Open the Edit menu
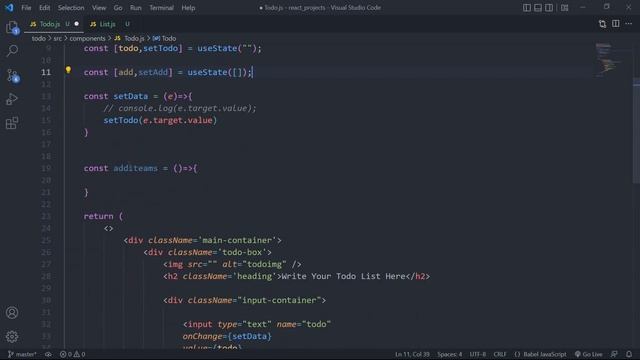This screenshot has width=640, height=360. 44,8
